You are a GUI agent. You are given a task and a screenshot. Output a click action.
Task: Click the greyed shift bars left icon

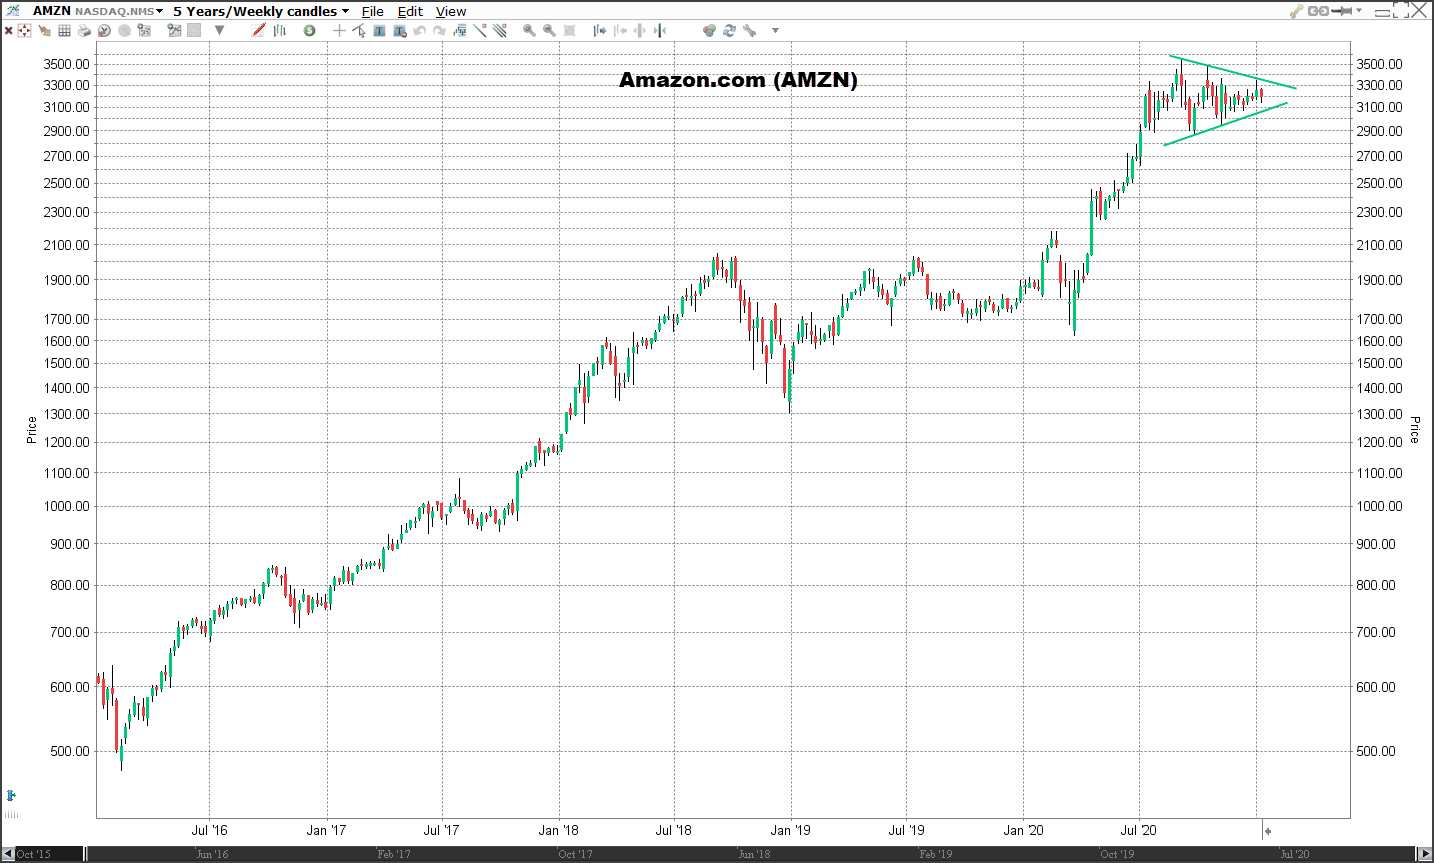point(620,31)
